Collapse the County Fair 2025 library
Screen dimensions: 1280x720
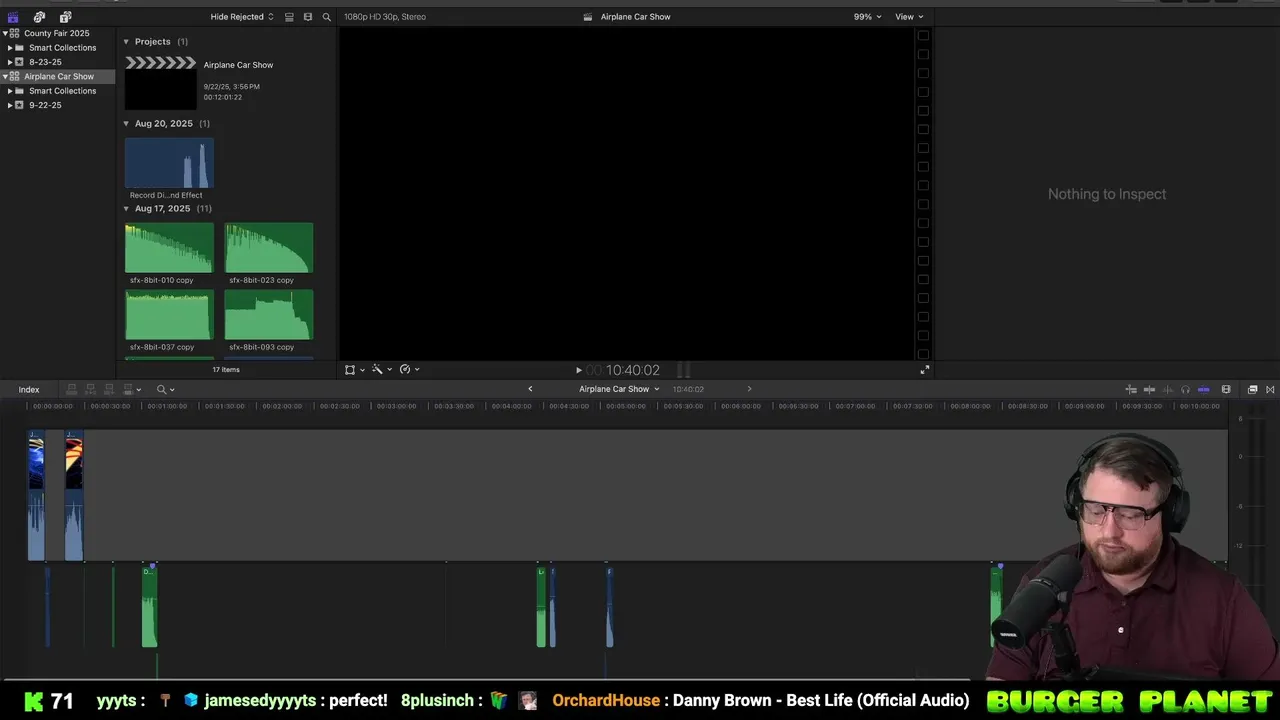click(x=5, y=33)
